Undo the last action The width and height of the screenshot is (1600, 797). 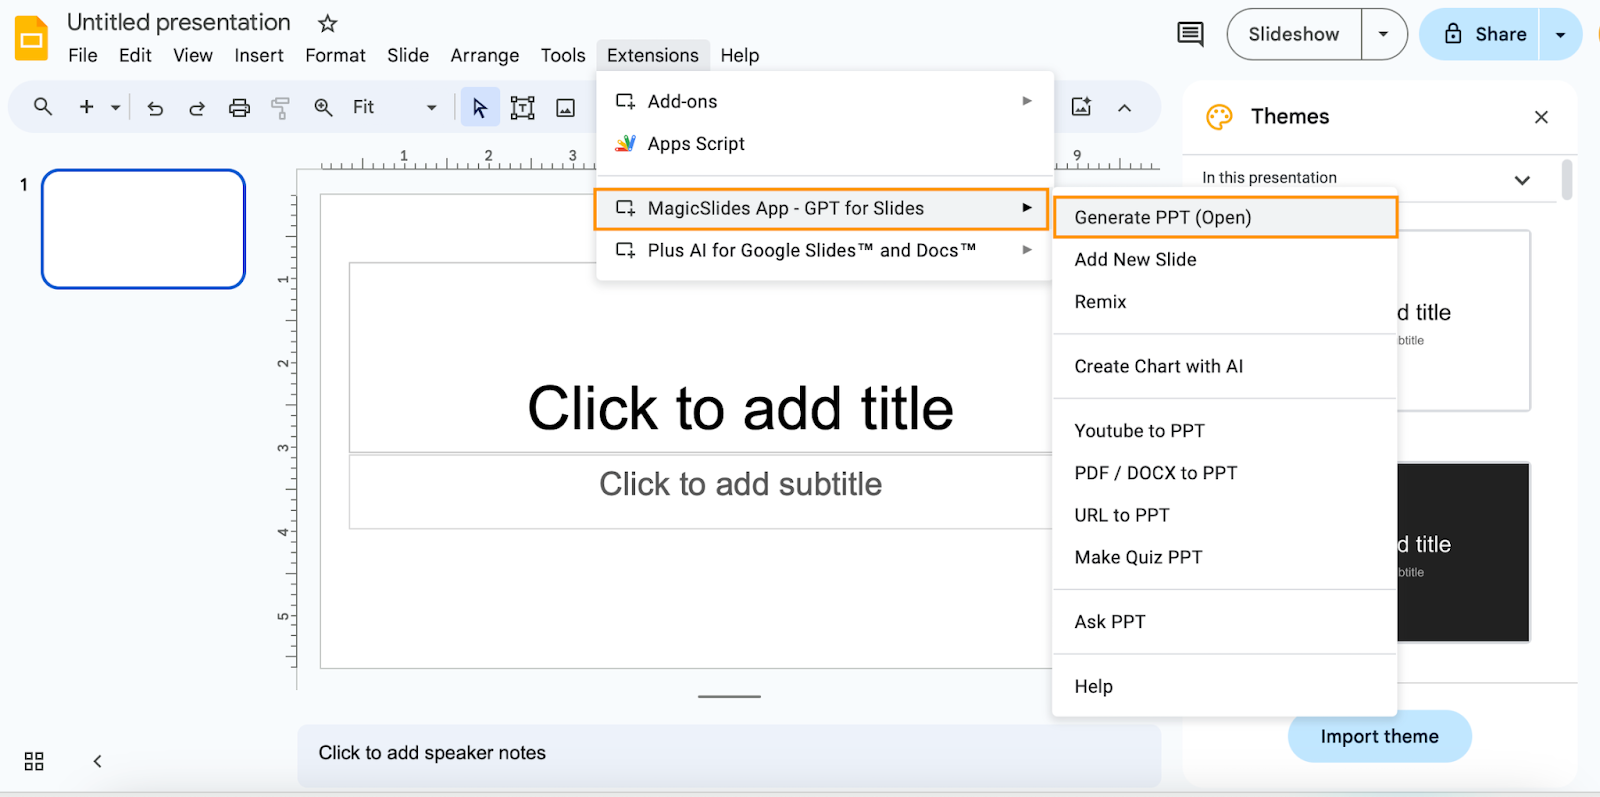tap(155, 108)
